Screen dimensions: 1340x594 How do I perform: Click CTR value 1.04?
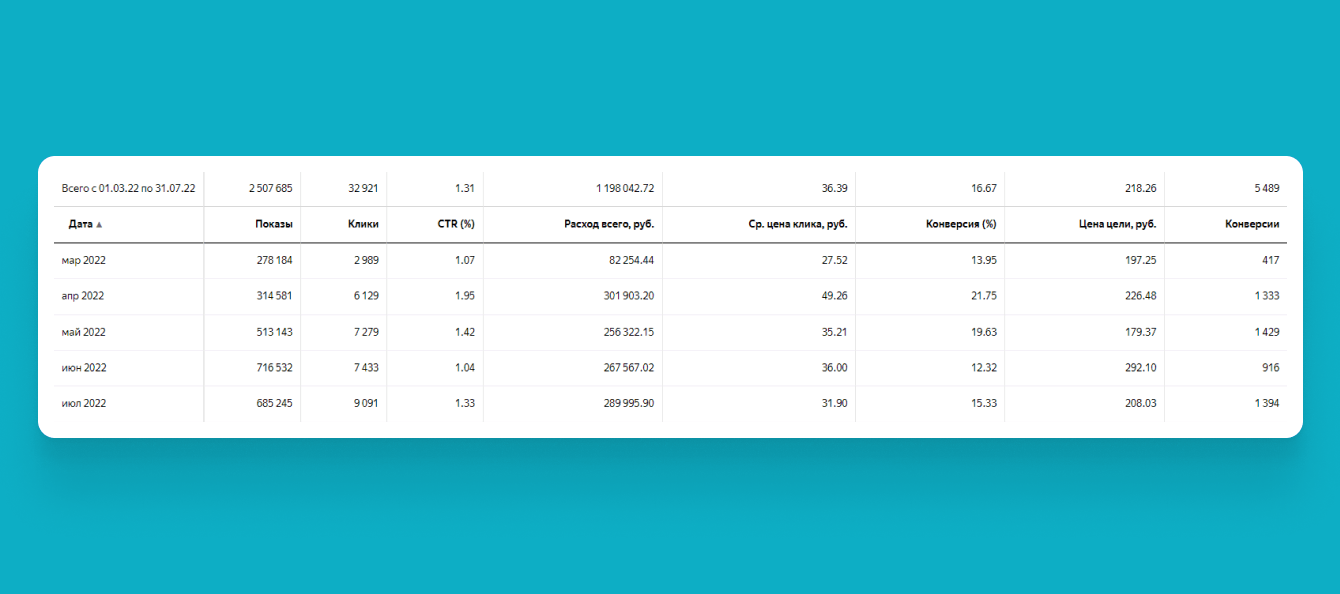(x=465, y=368)
